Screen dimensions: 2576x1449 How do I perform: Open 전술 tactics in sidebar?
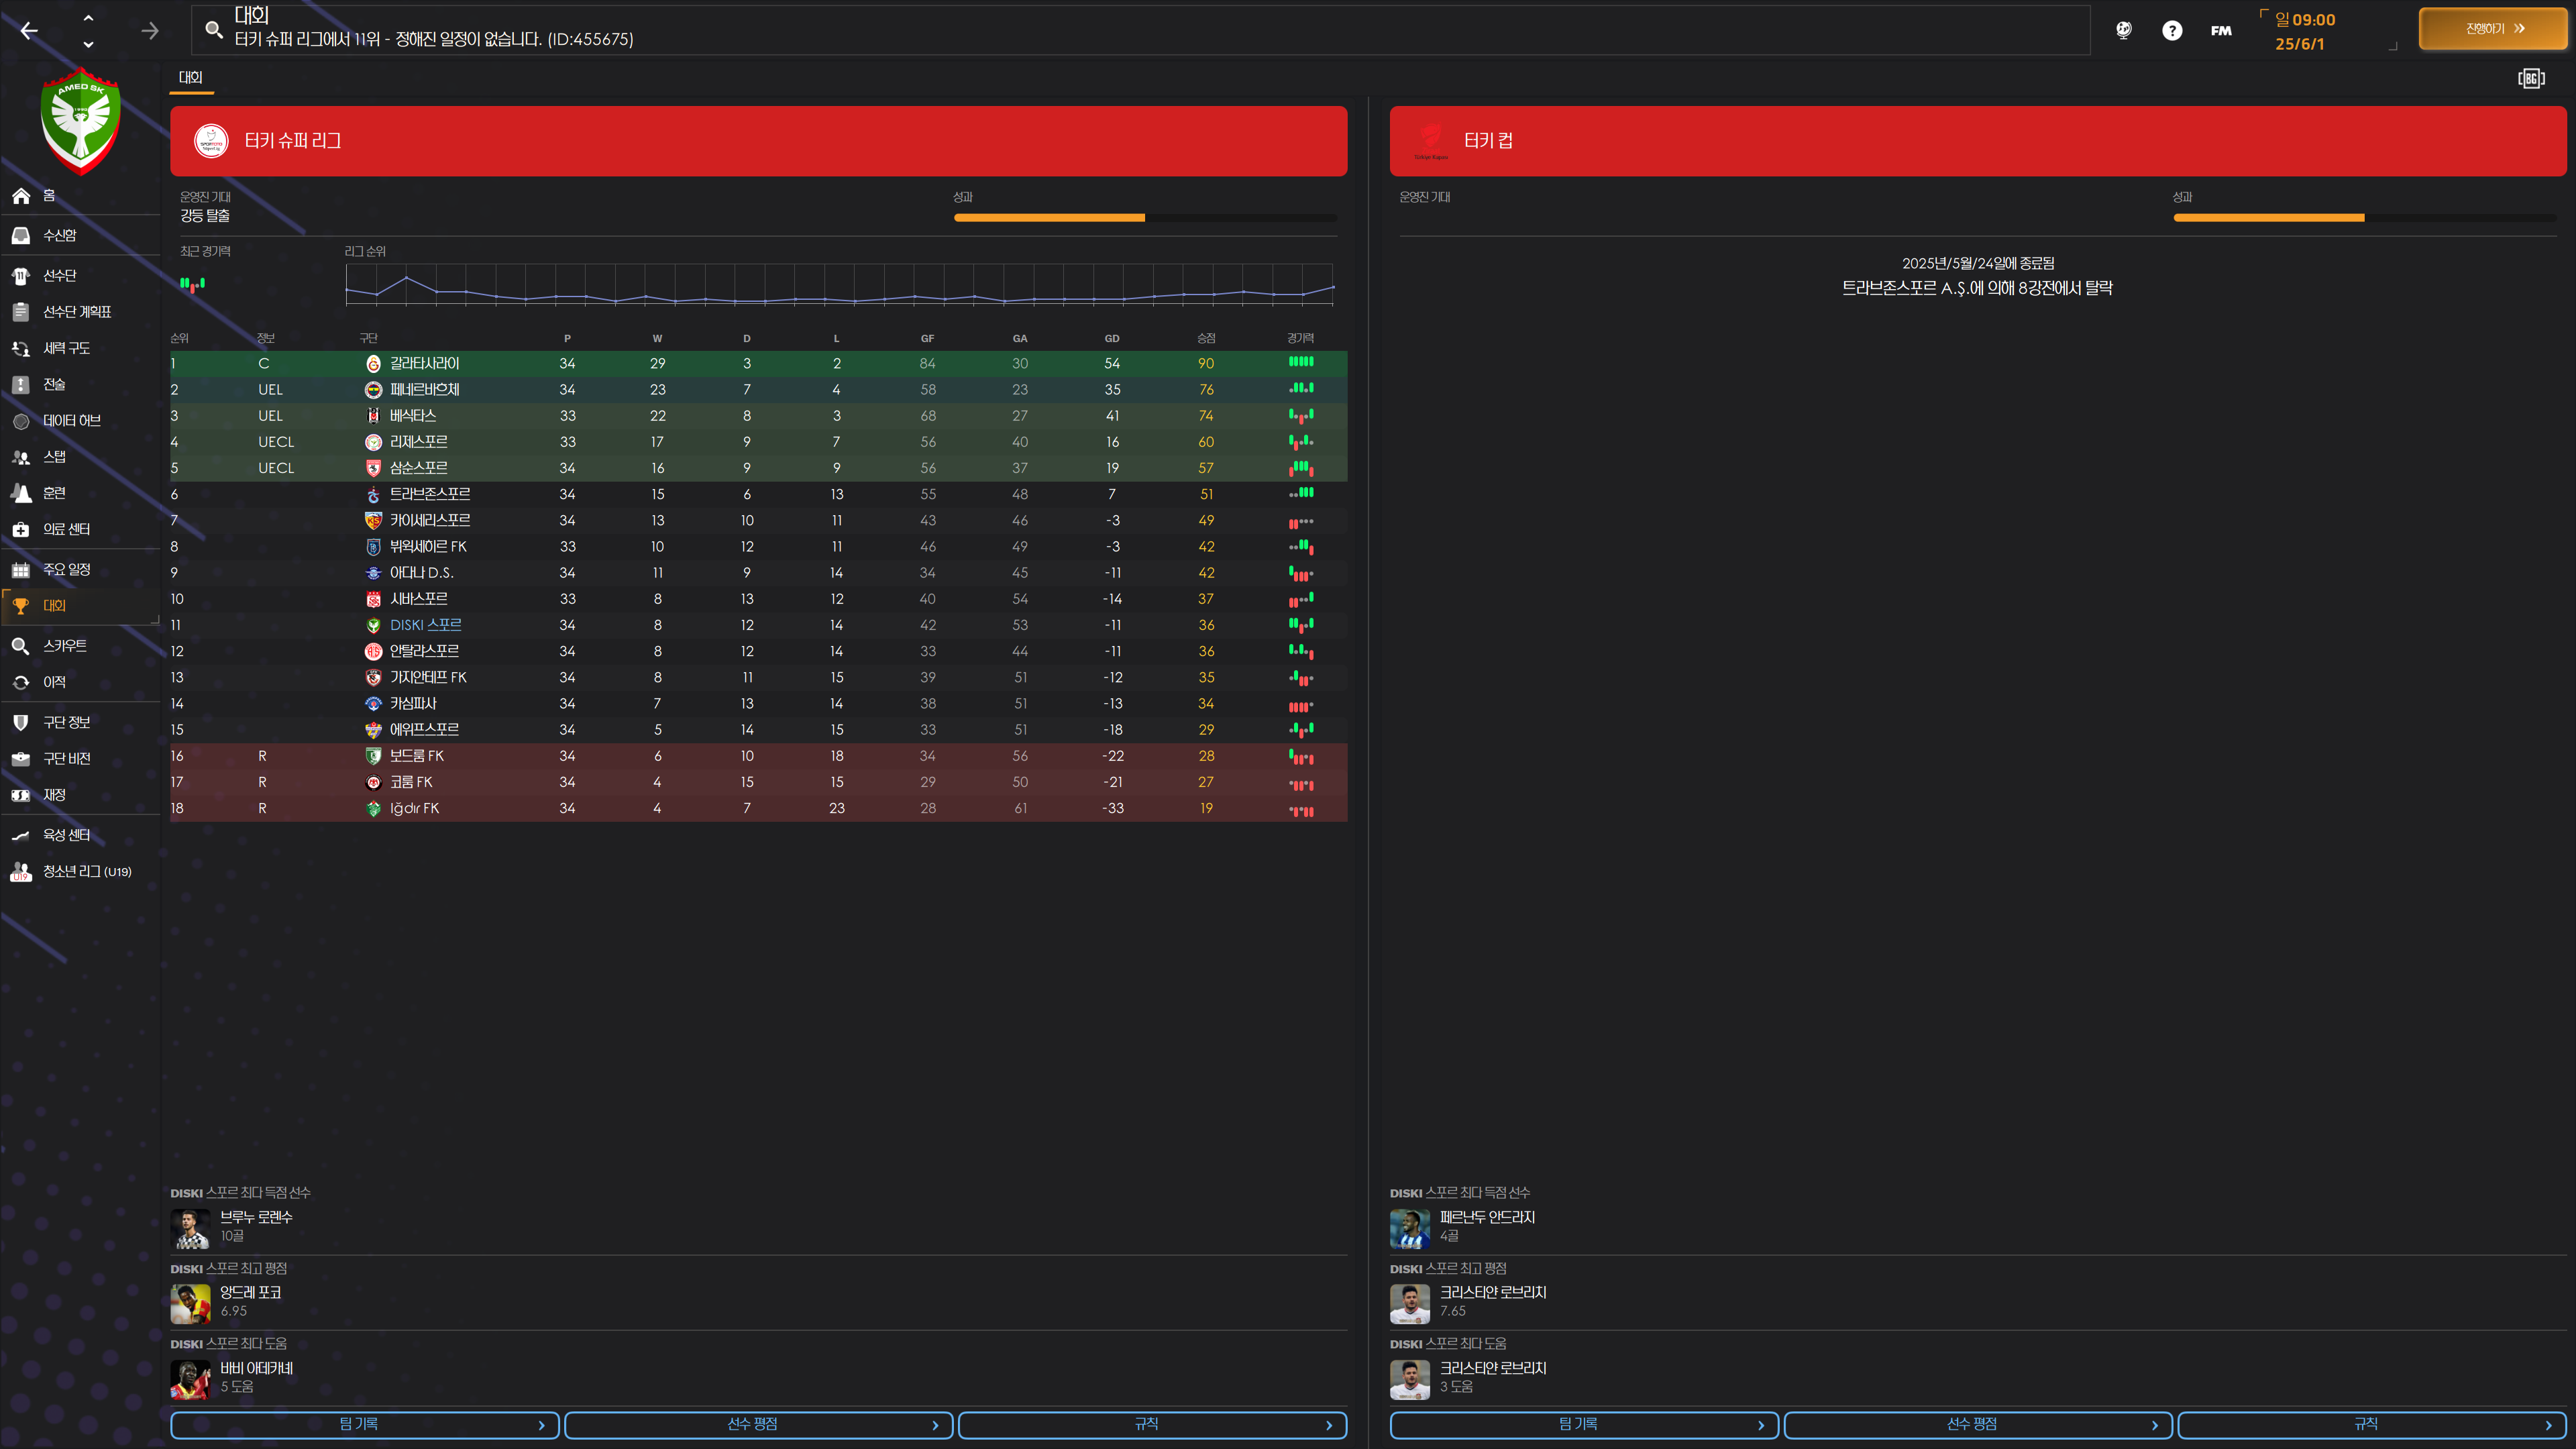[54, 385]
